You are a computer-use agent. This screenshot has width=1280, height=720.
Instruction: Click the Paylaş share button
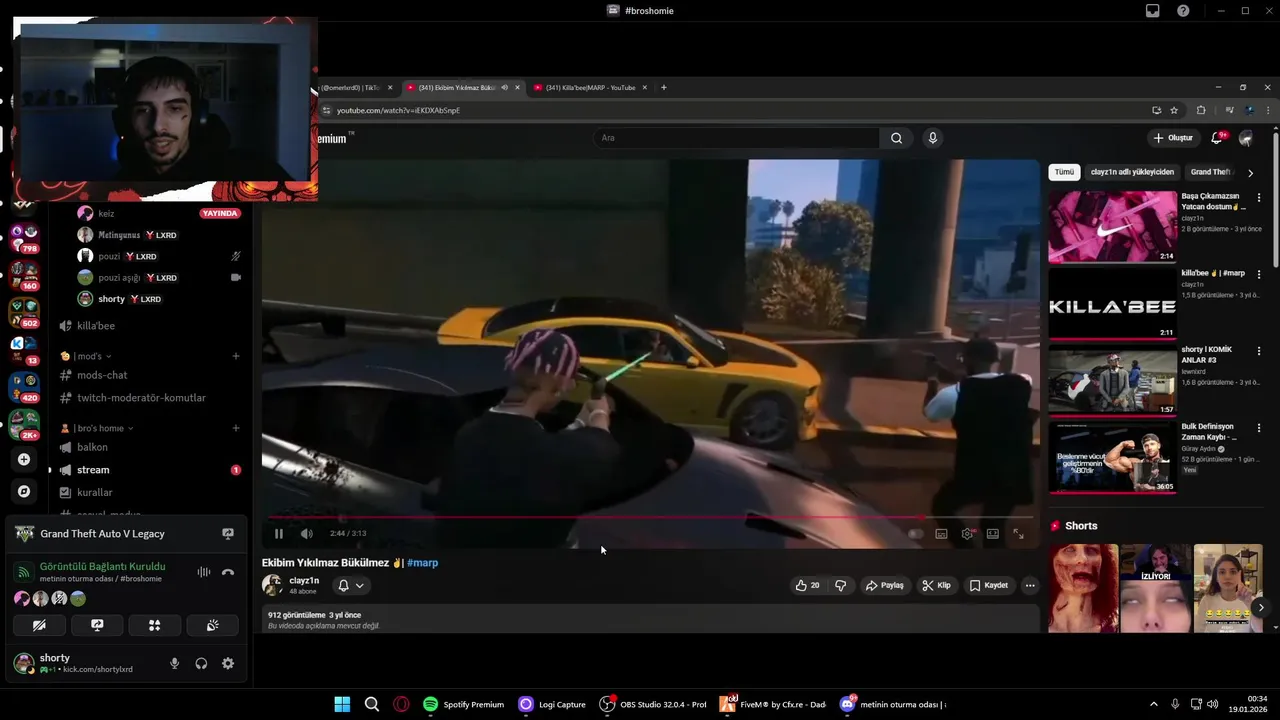pyautogui.click(x=885, y=585)
